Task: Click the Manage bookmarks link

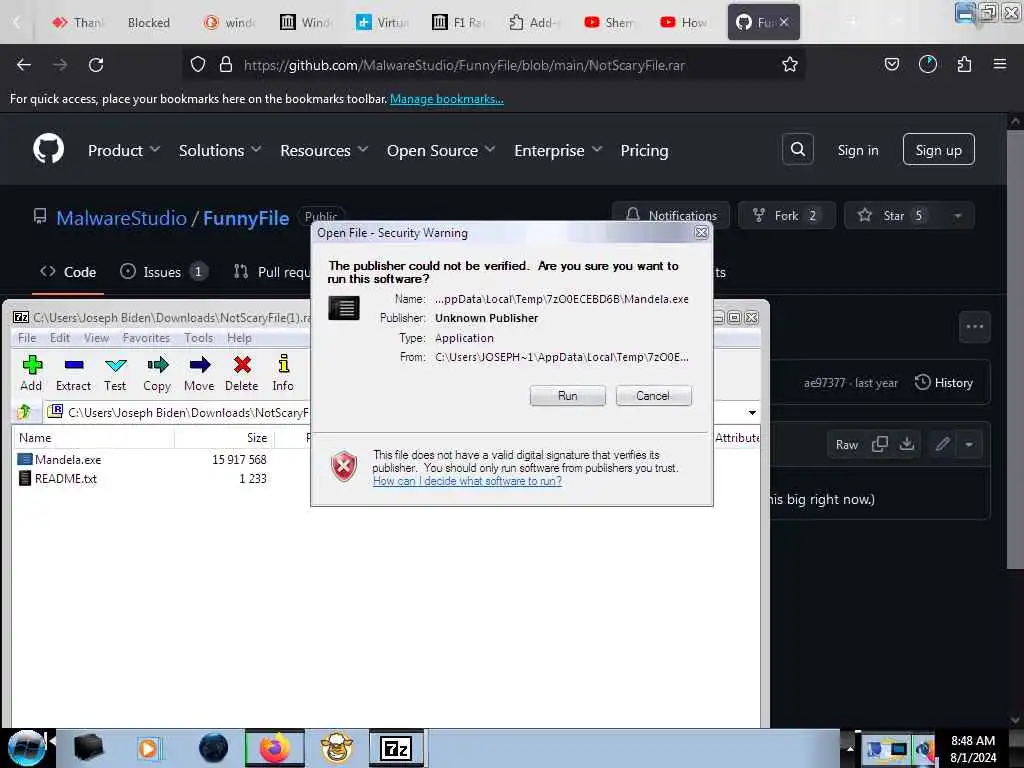Action: (447, 99)
